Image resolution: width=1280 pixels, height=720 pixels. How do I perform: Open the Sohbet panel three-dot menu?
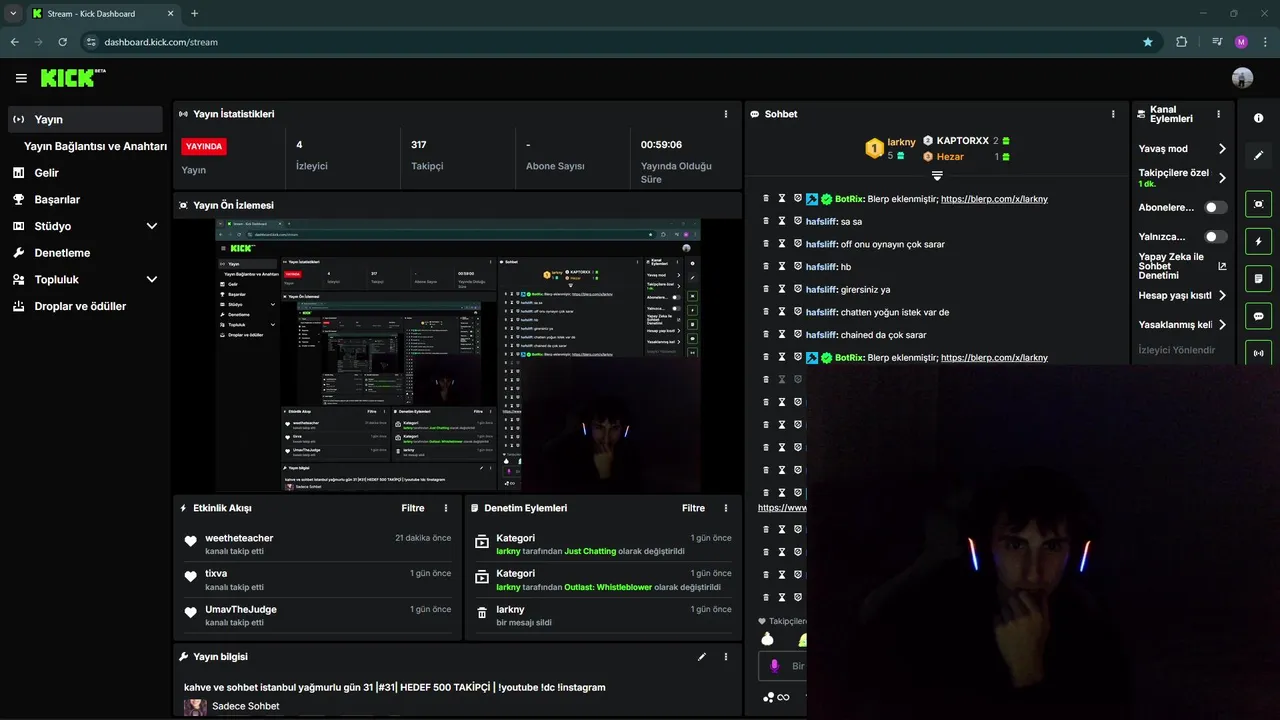click(1113, 114)
